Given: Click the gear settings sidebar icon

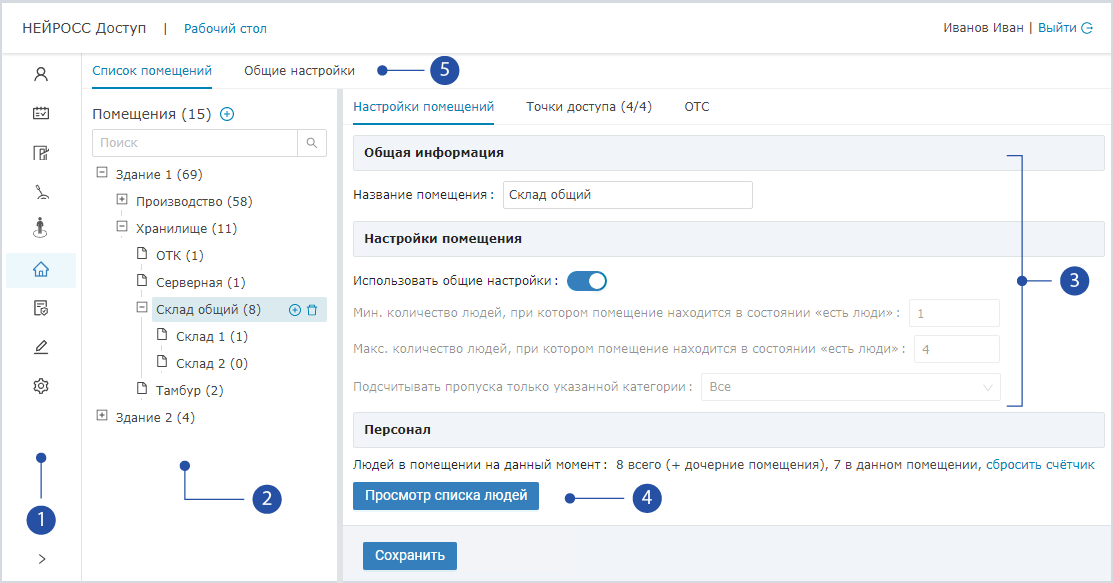Looking at the screenshot, I should point(41,386).
